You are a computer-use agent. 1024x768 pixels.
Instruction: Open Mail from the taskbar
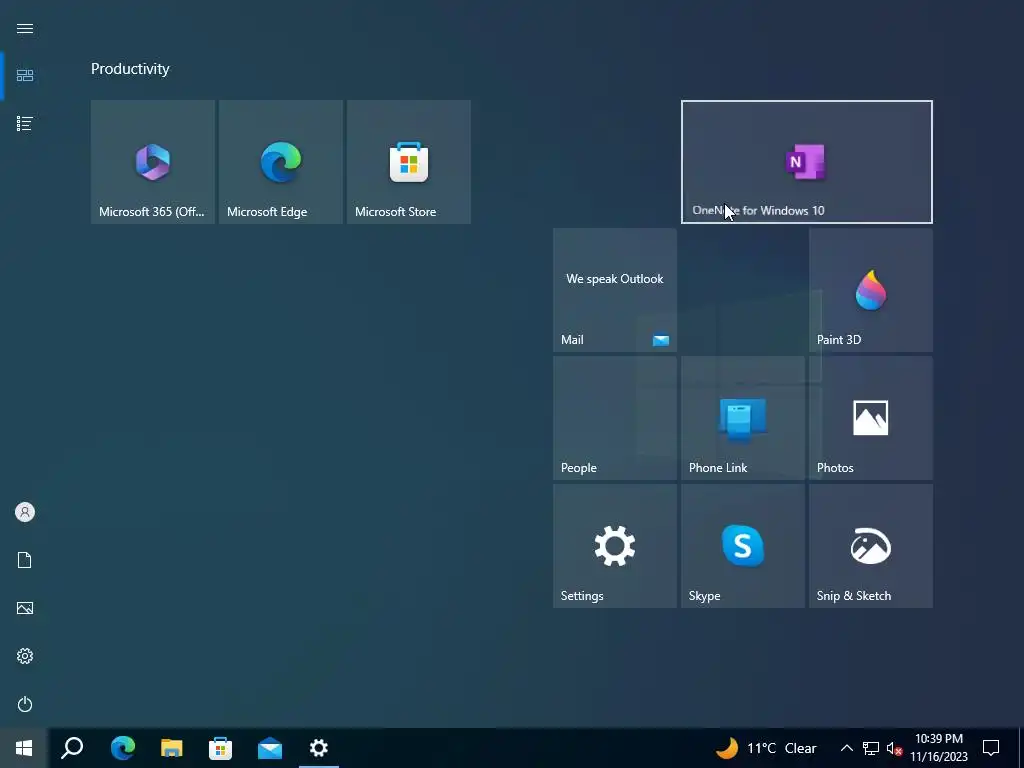[x=270, y=748]
